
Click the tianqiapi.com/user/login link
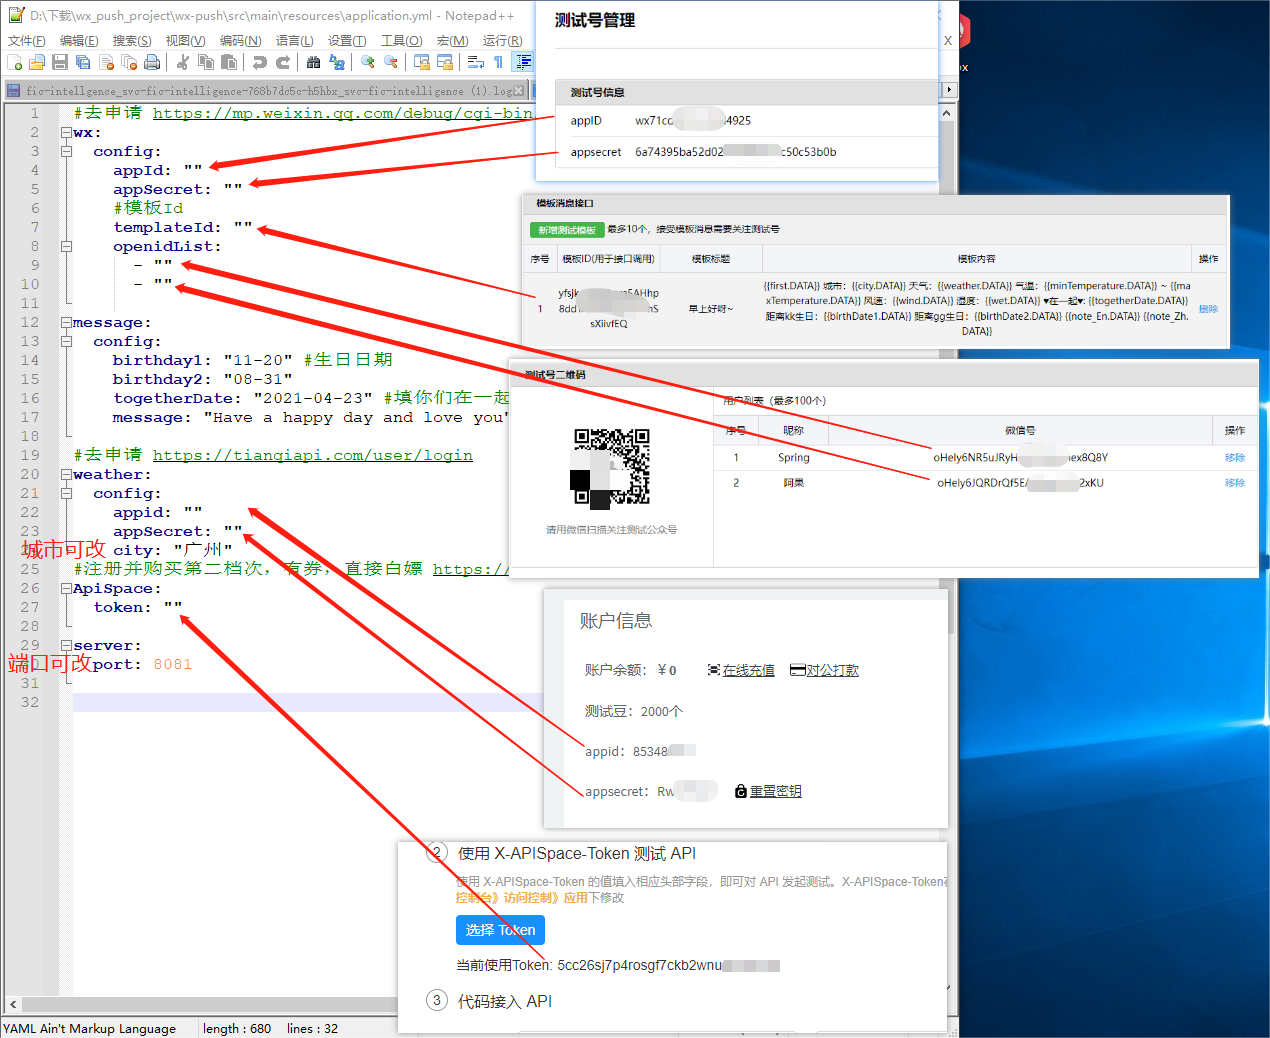click(313, 455)
